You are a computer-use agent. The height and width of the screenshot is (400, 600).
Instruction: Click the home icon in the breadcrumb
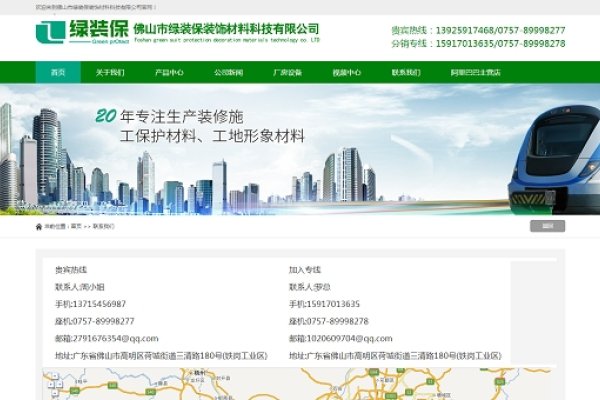[x=39, y=227]
